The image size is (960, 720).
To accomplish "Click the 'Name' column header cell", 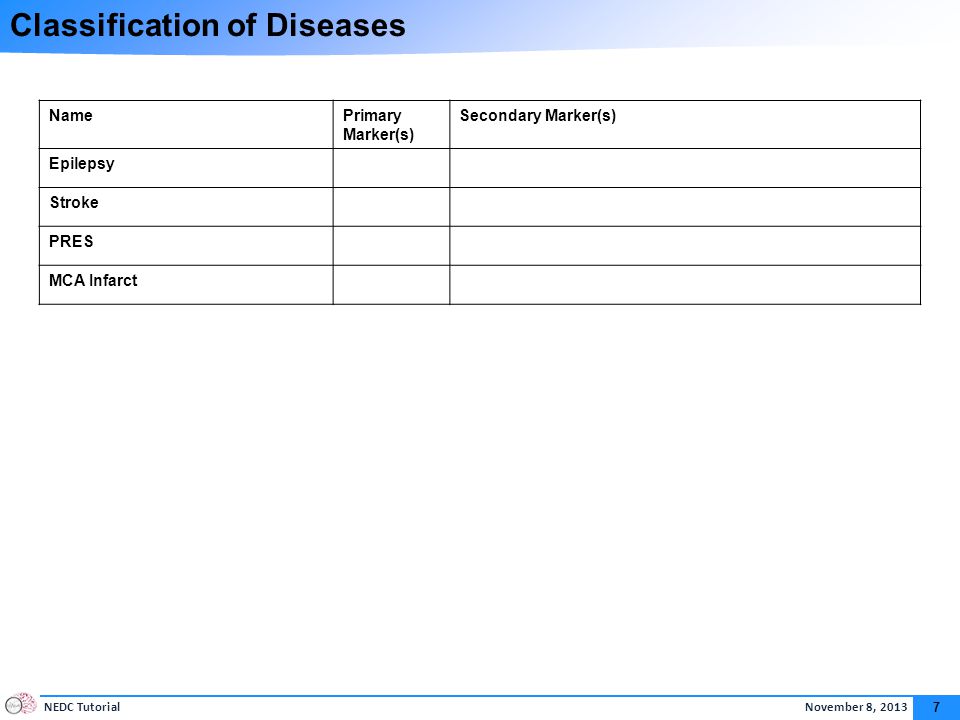I will click(x=186, y=124).
